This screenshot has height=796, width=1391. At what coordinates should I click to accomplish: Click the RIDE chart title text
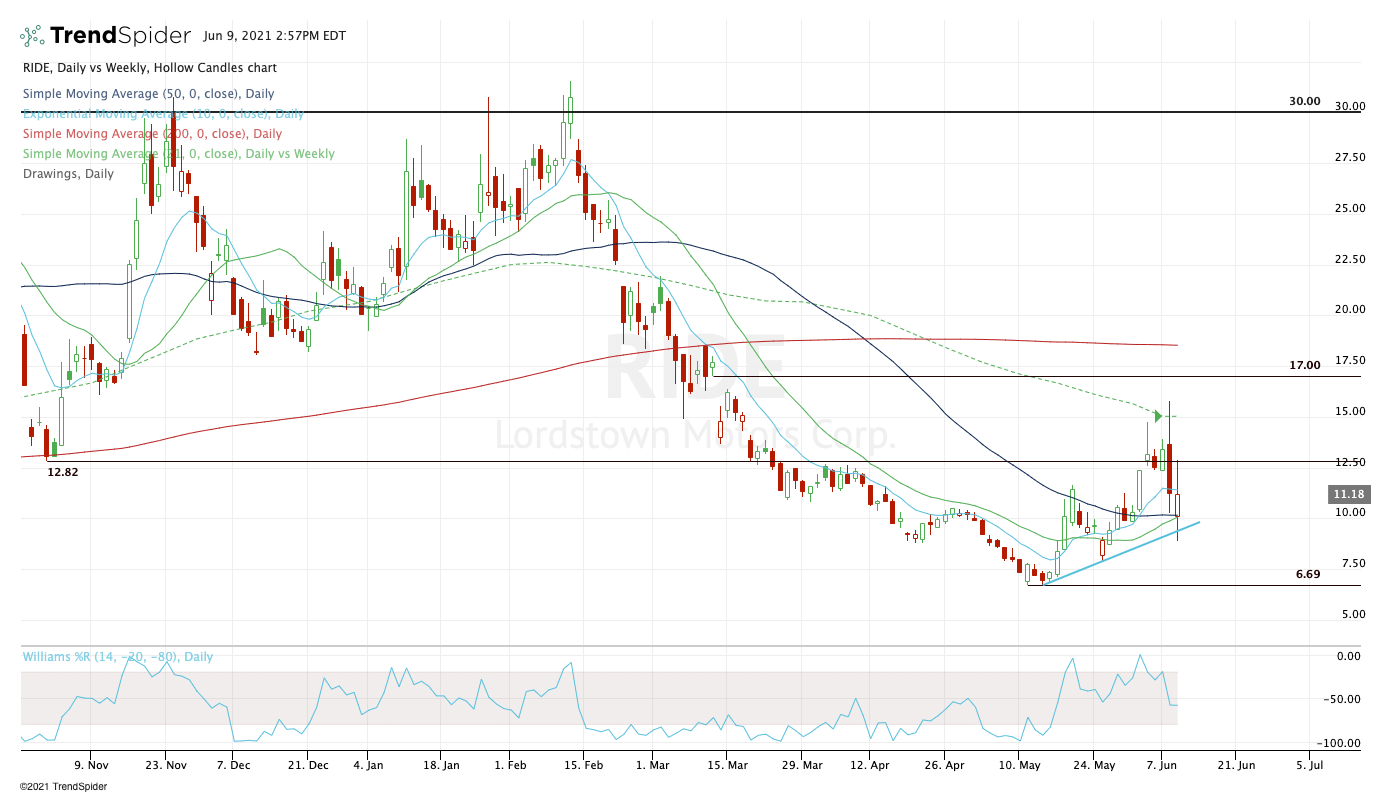[x=149, y=68]
